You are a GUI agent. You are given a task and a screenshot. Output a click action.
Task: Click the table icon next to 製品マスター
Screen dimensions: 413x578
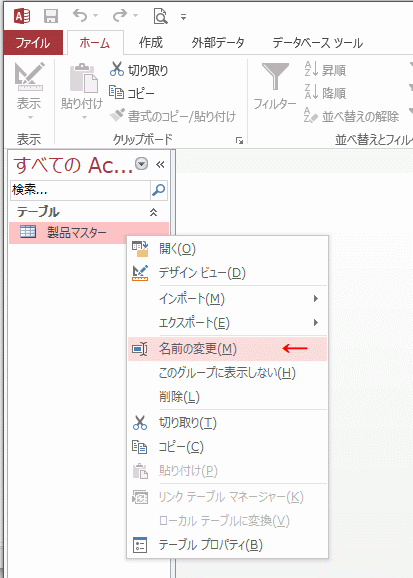pos(28,232)
